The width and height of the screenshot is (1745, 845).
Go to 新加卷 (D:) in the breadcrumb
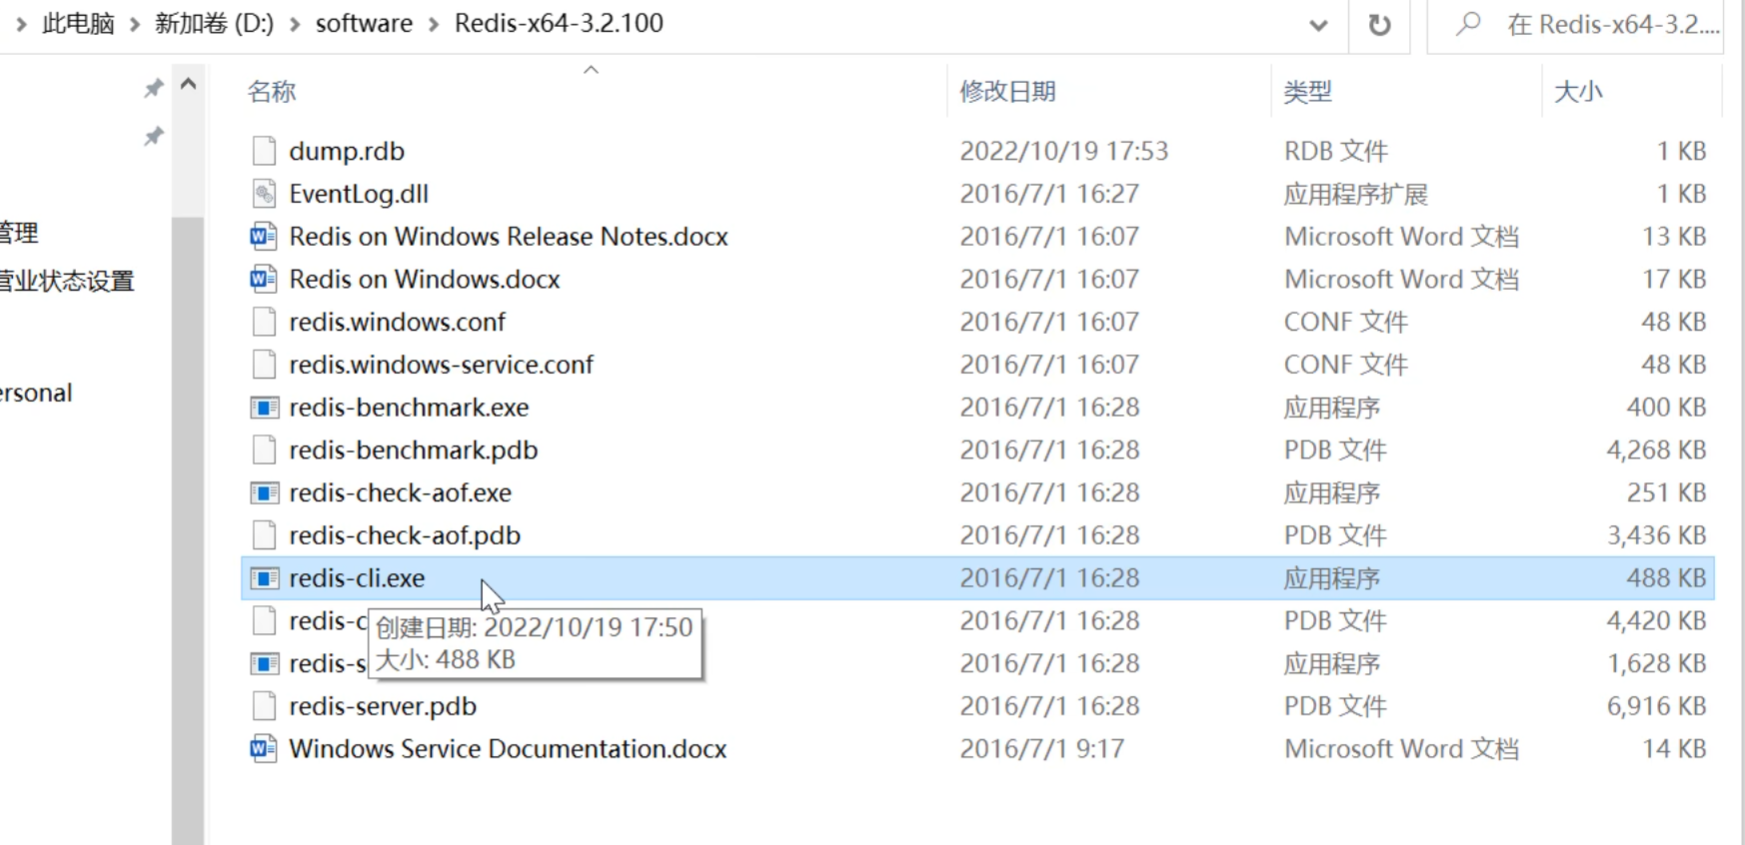click(x=214, y=24)
